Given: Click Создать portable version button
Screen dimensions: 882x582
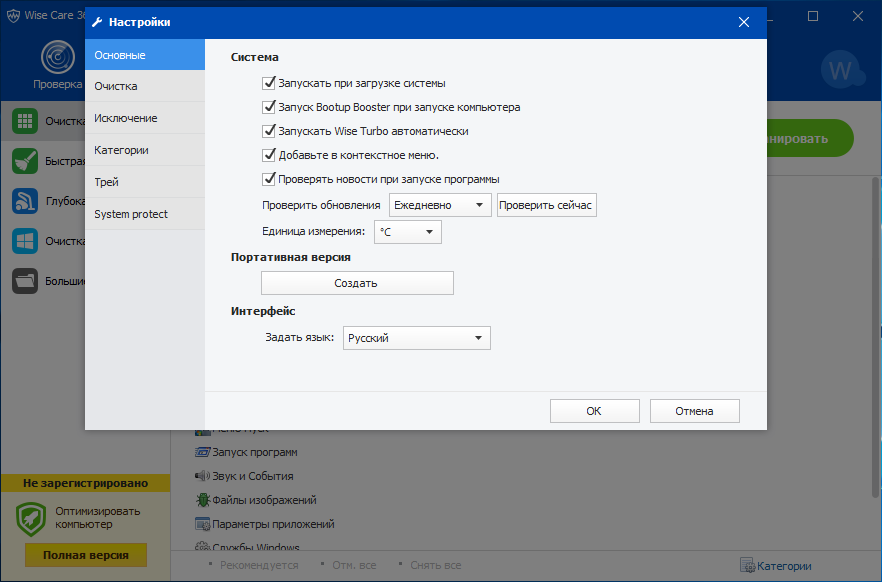Looking at the screenshot, I should point(357,283).
